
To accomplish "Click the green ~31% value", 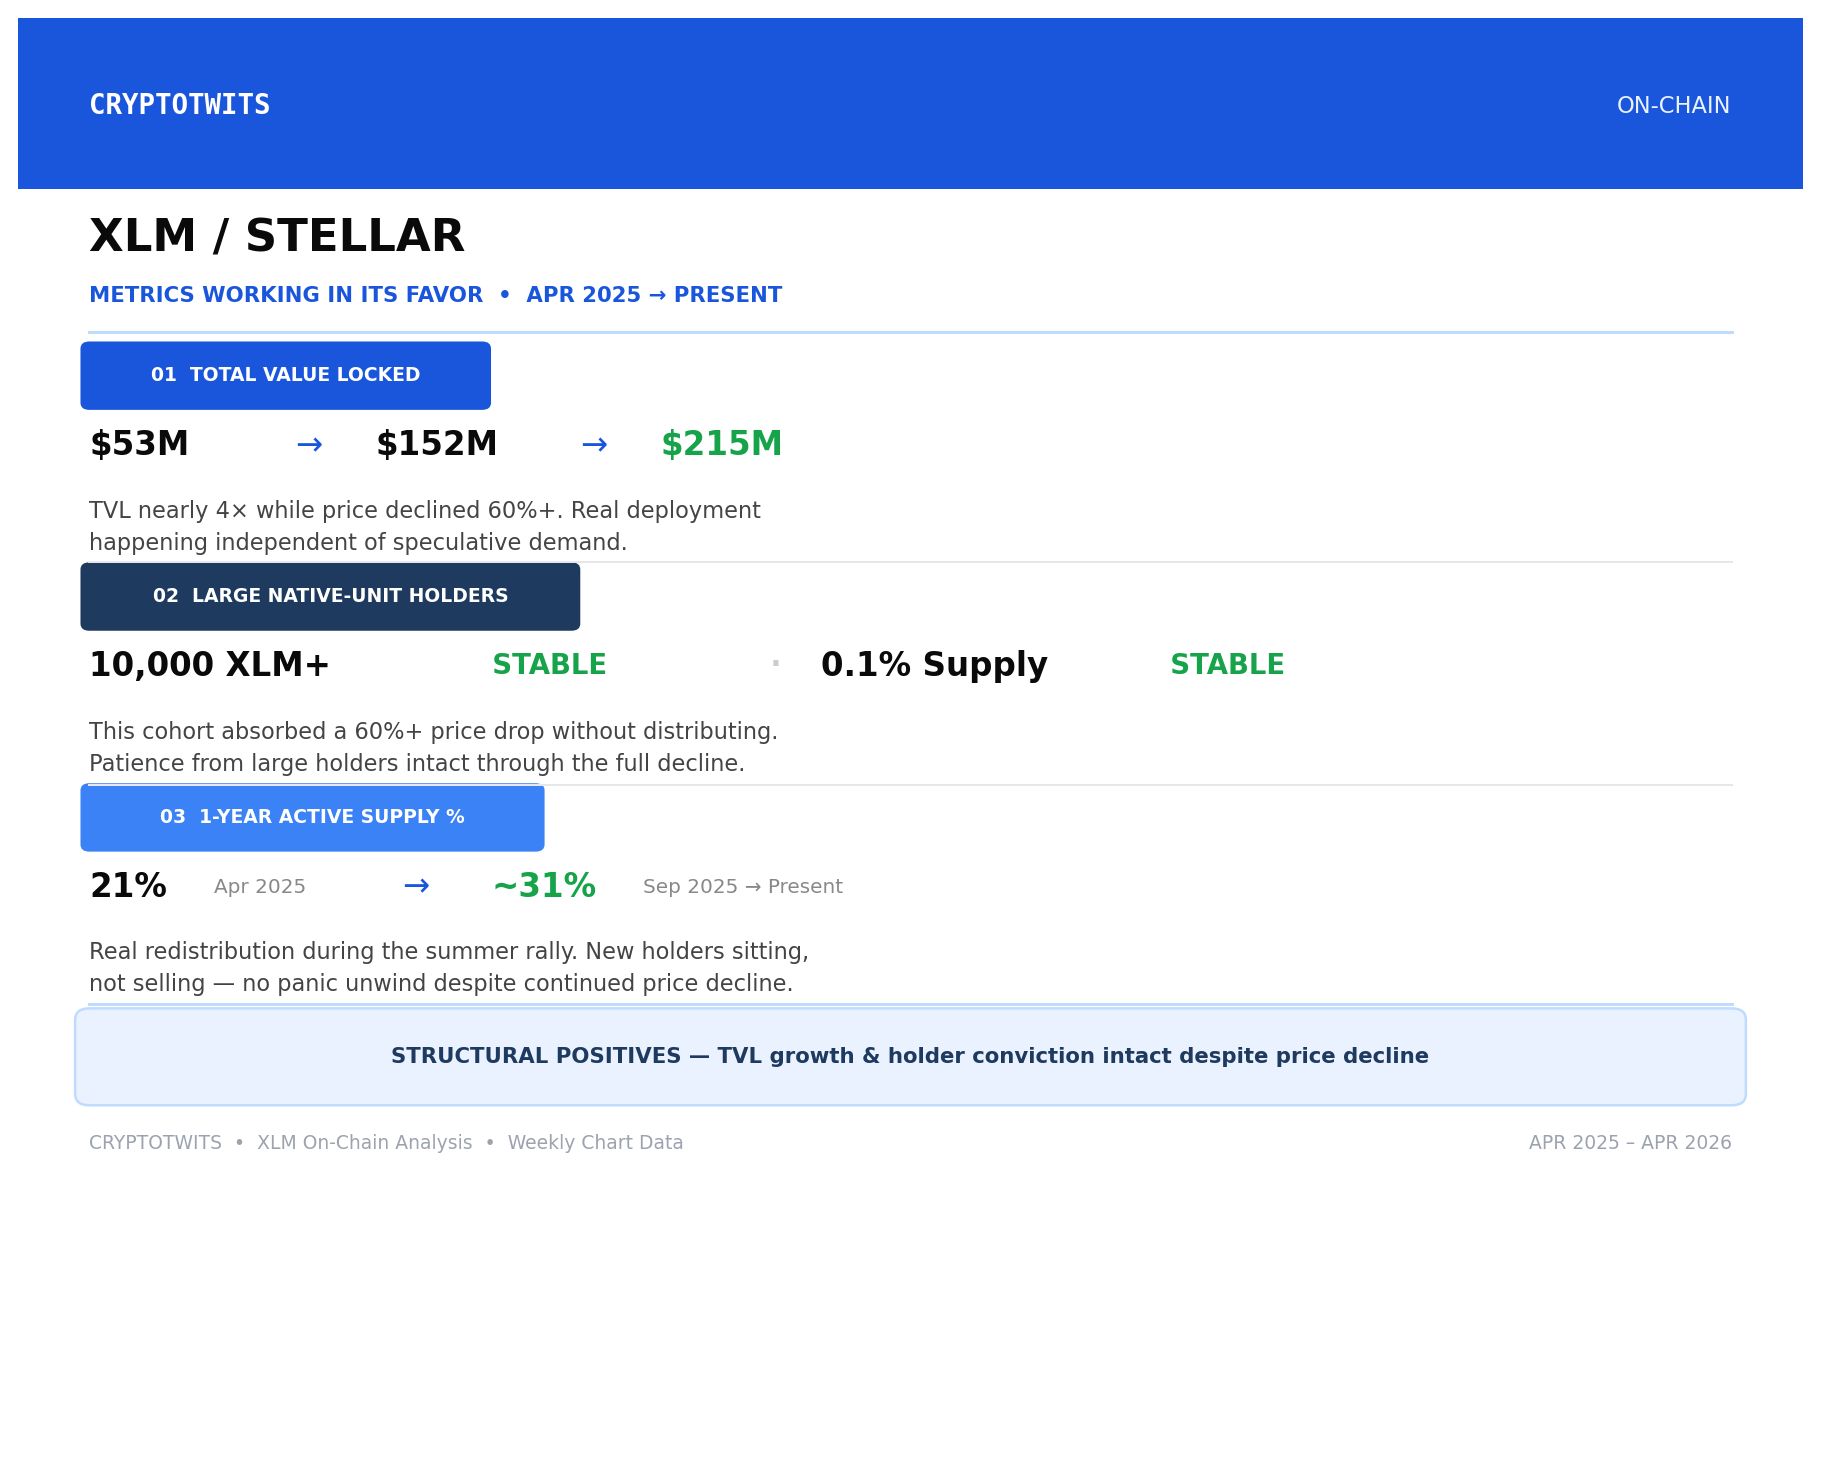I will [544, 886].
